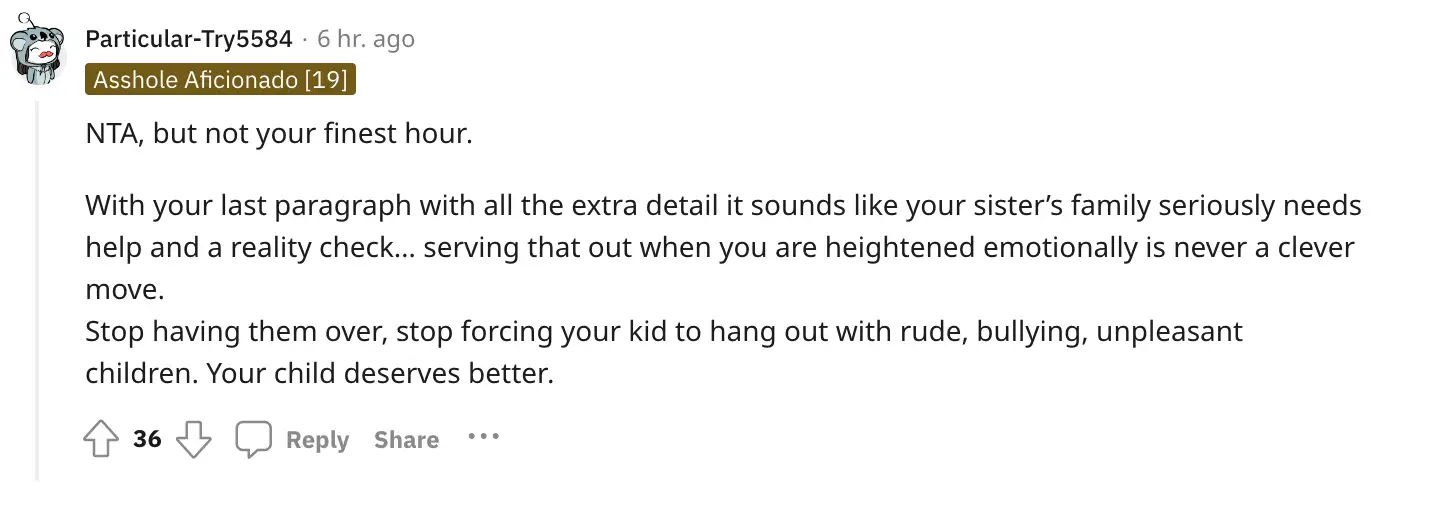This screenshot has width=1454, height=510.
Task: Click "Your child deserves better." text
Action: (x=448, y=373)
